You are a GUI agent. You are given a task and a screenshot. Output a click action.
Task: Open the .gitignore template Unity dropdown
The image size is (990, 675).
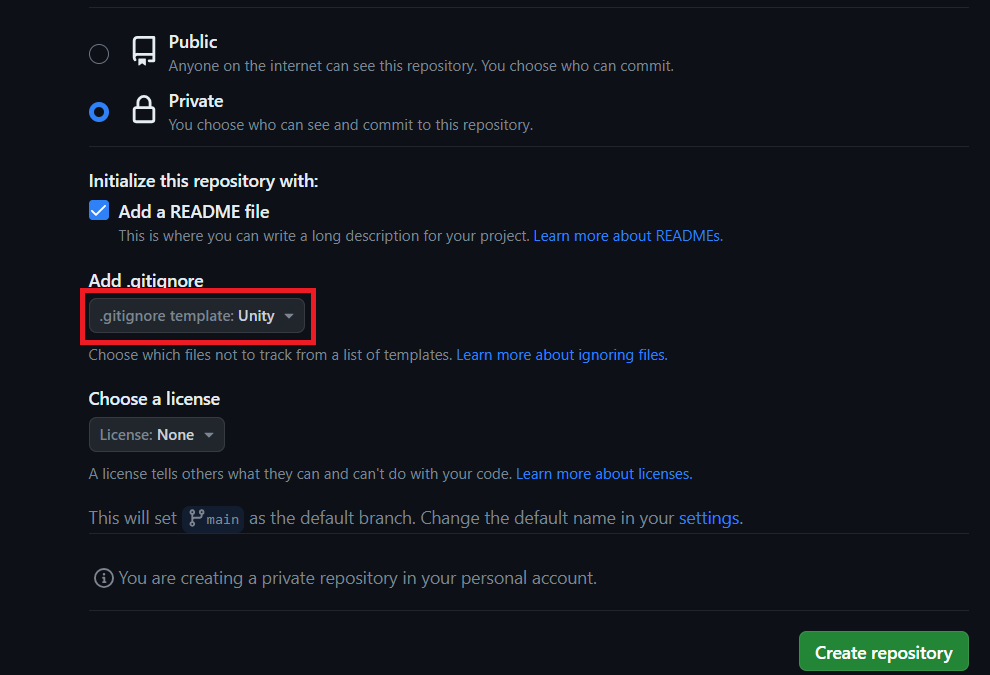tap(196, 316)
